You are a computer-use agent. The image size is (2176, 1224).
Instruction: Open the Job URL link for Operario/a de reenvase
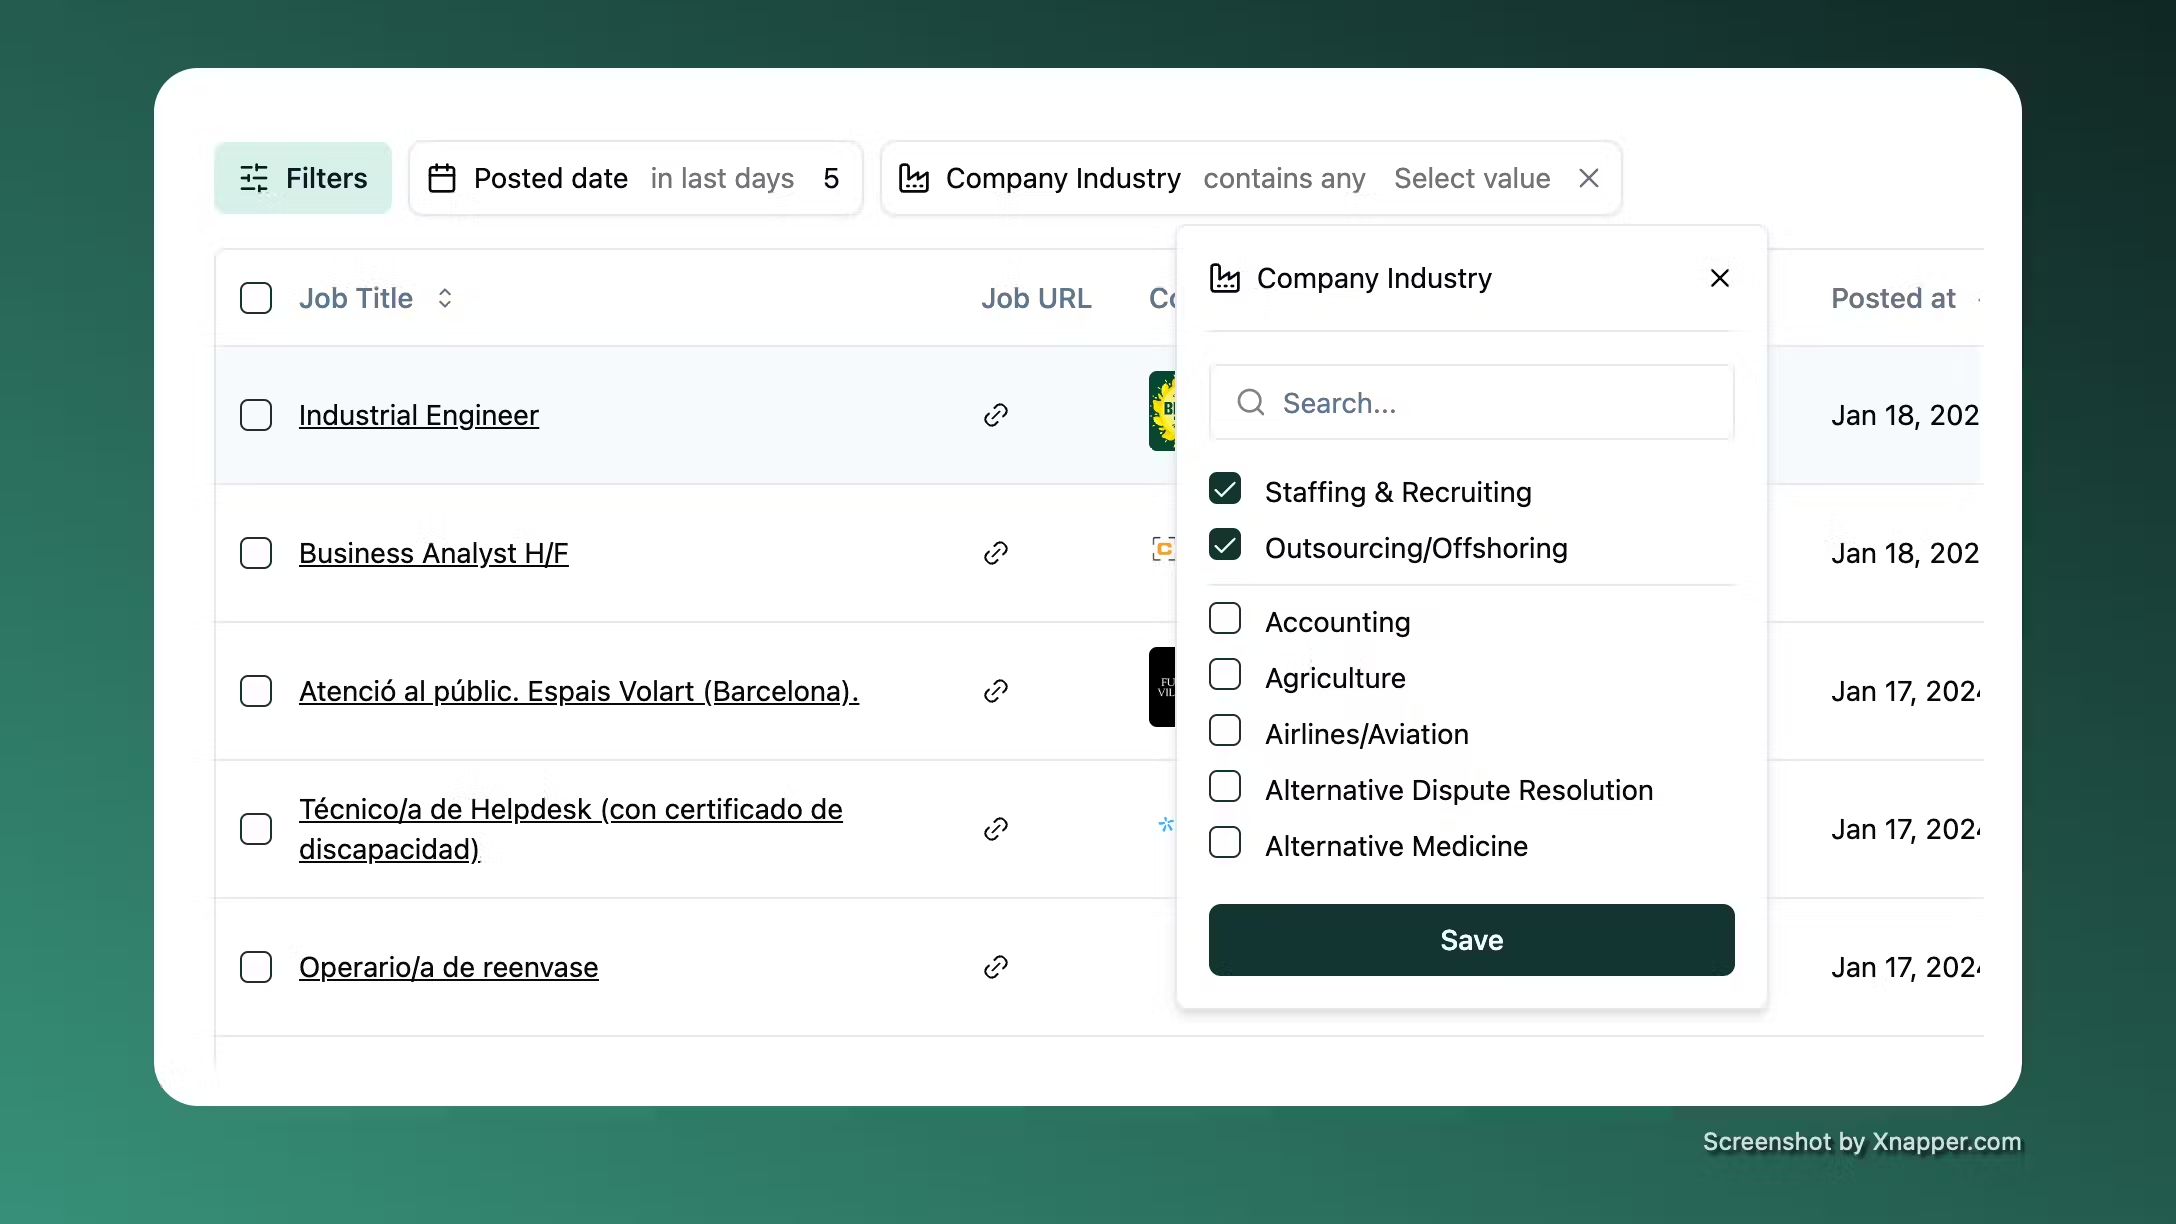[995, 967]
